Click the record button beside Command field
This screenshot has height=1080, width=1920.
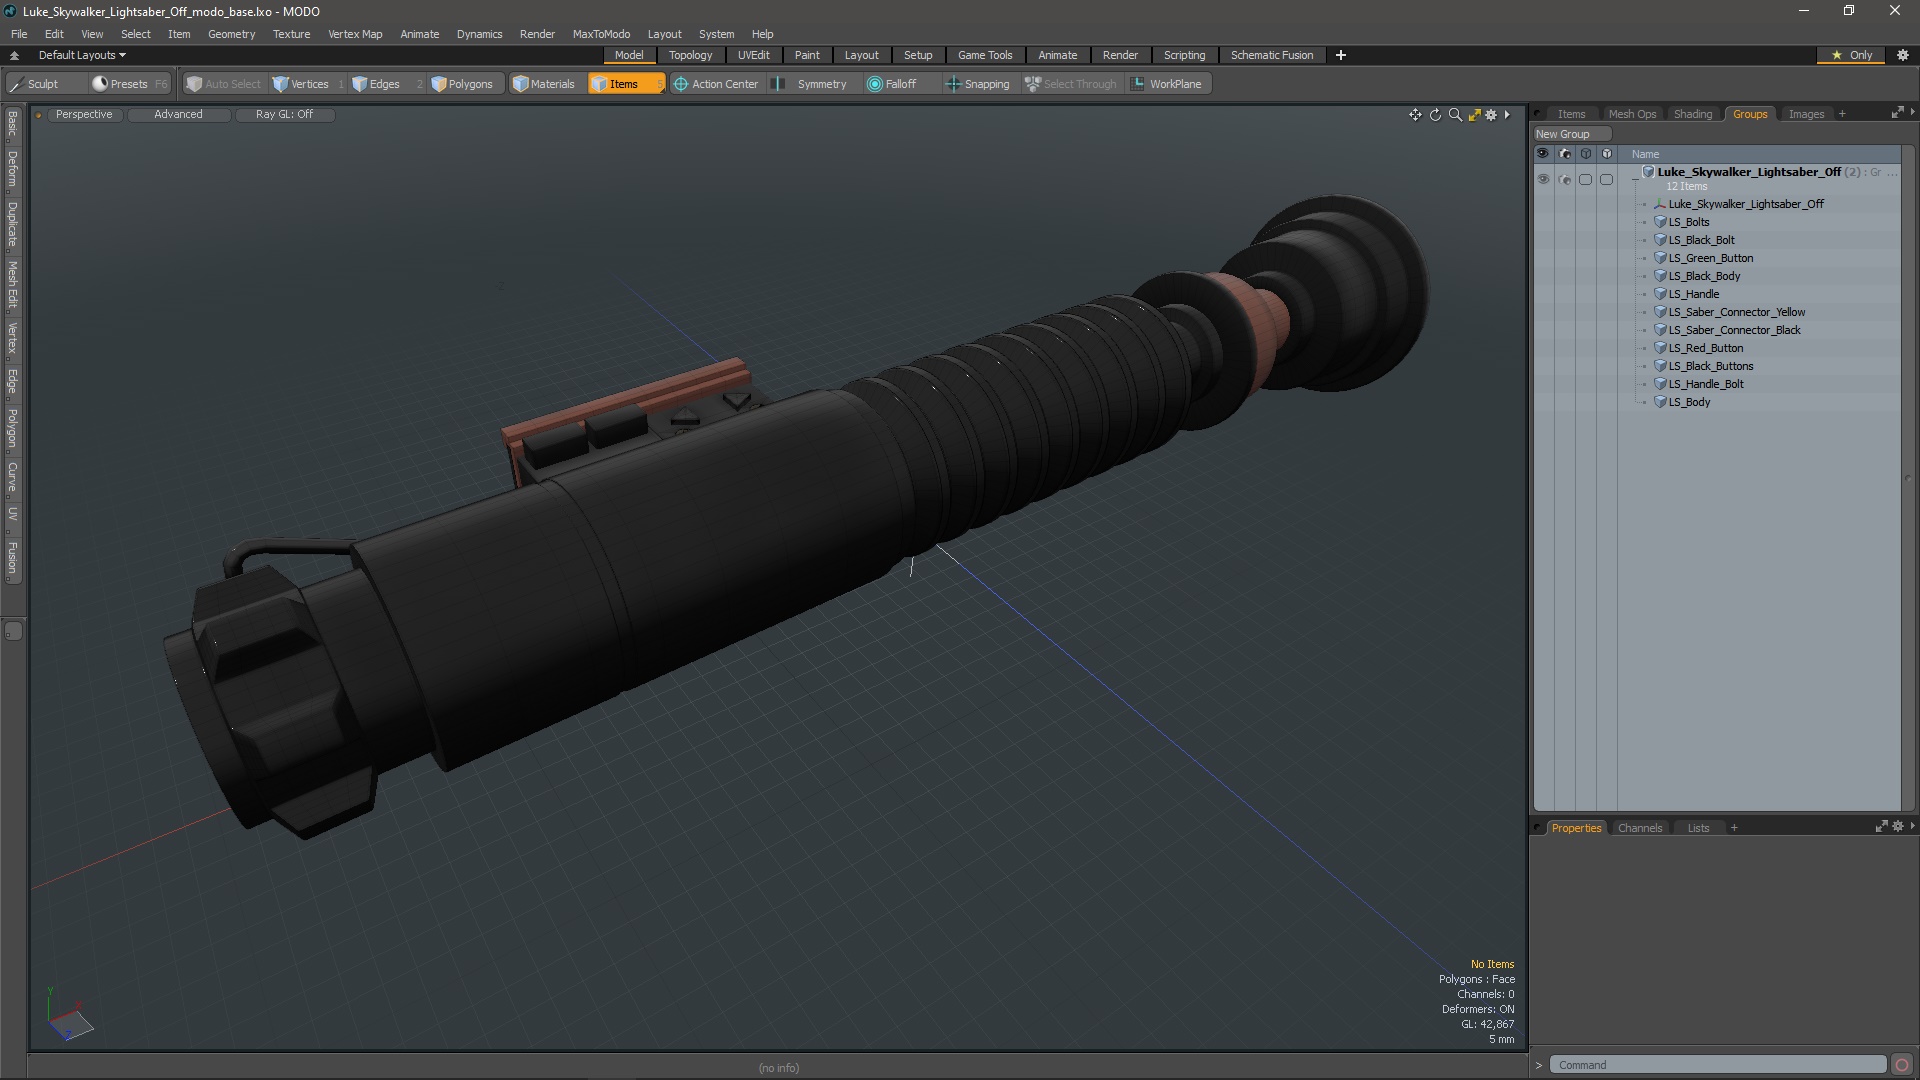click(x=1901, y=1065)
